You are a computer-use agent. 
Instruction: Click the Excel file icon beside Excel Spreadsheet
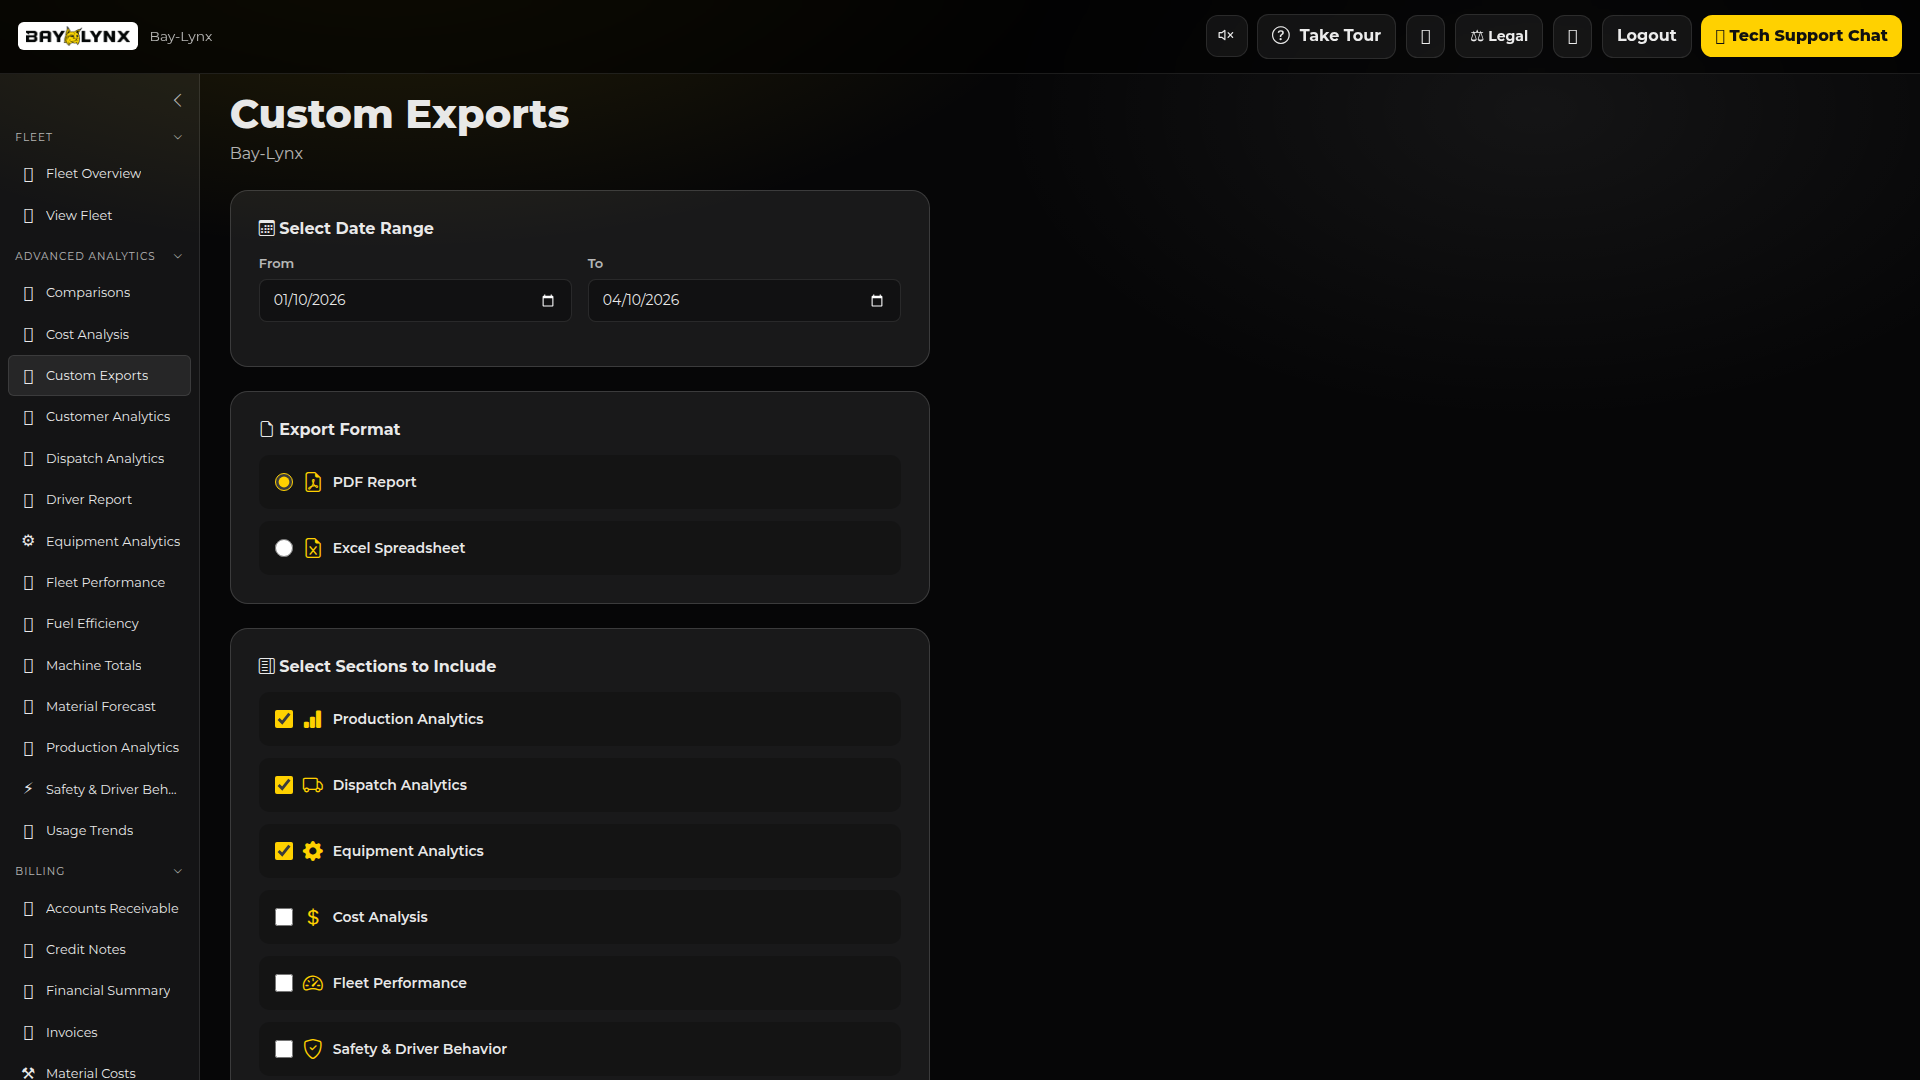(x=313, y=548)
